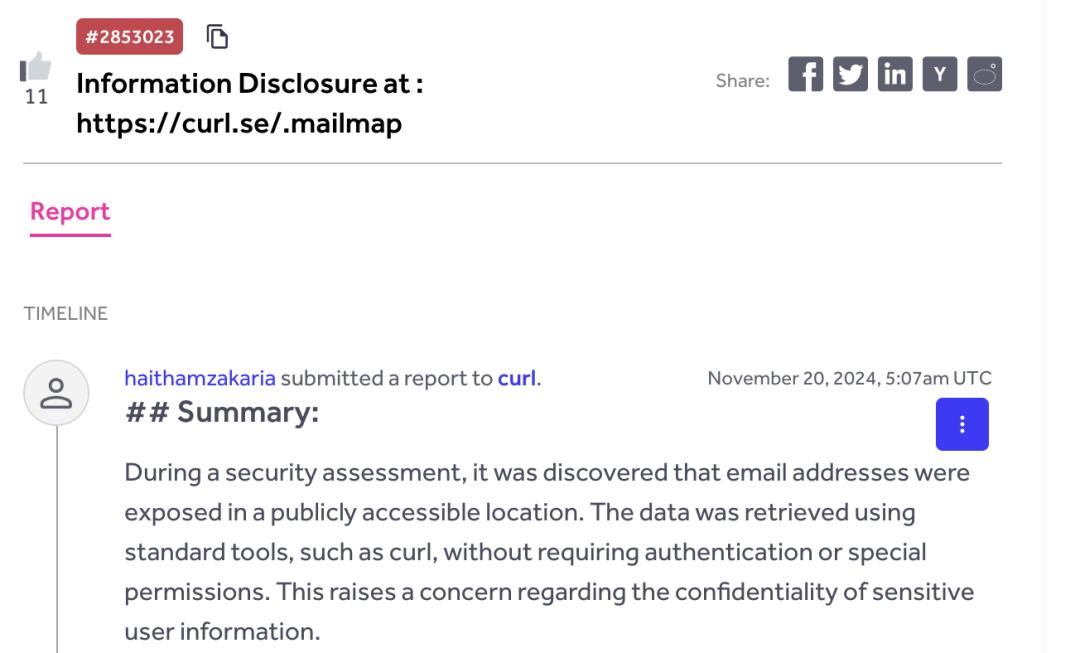Click the #2853023 report ID badge

[x=129, y=37]
